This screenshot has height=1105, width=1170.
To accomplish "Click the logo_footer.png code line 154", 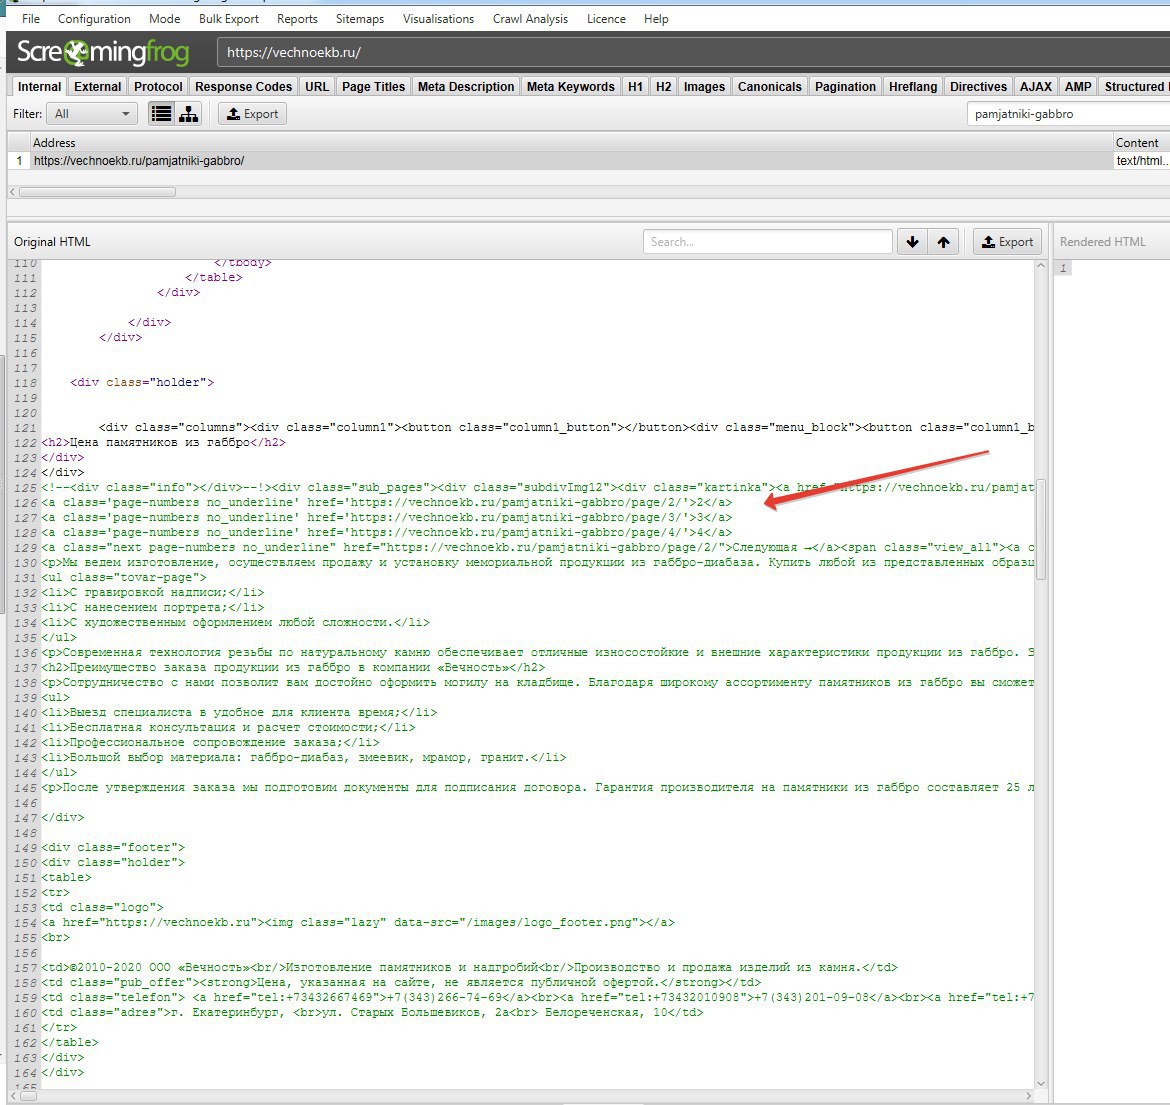I will coord(357,922).
